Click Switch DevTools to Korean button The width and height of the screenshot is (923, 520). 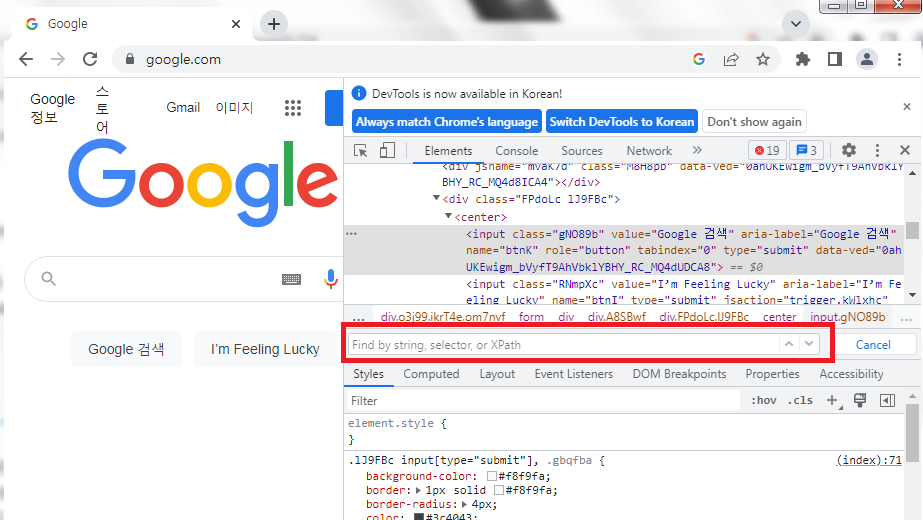coord(622,122)
